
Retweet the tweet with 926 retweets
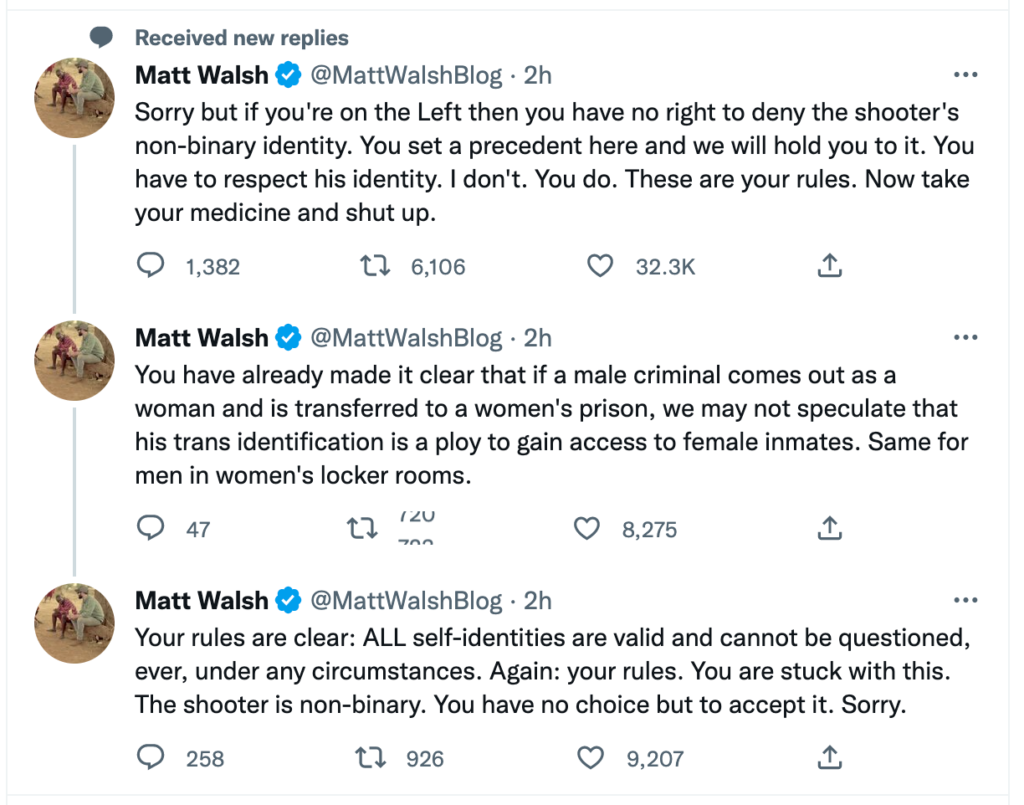(x=371, y=757)
